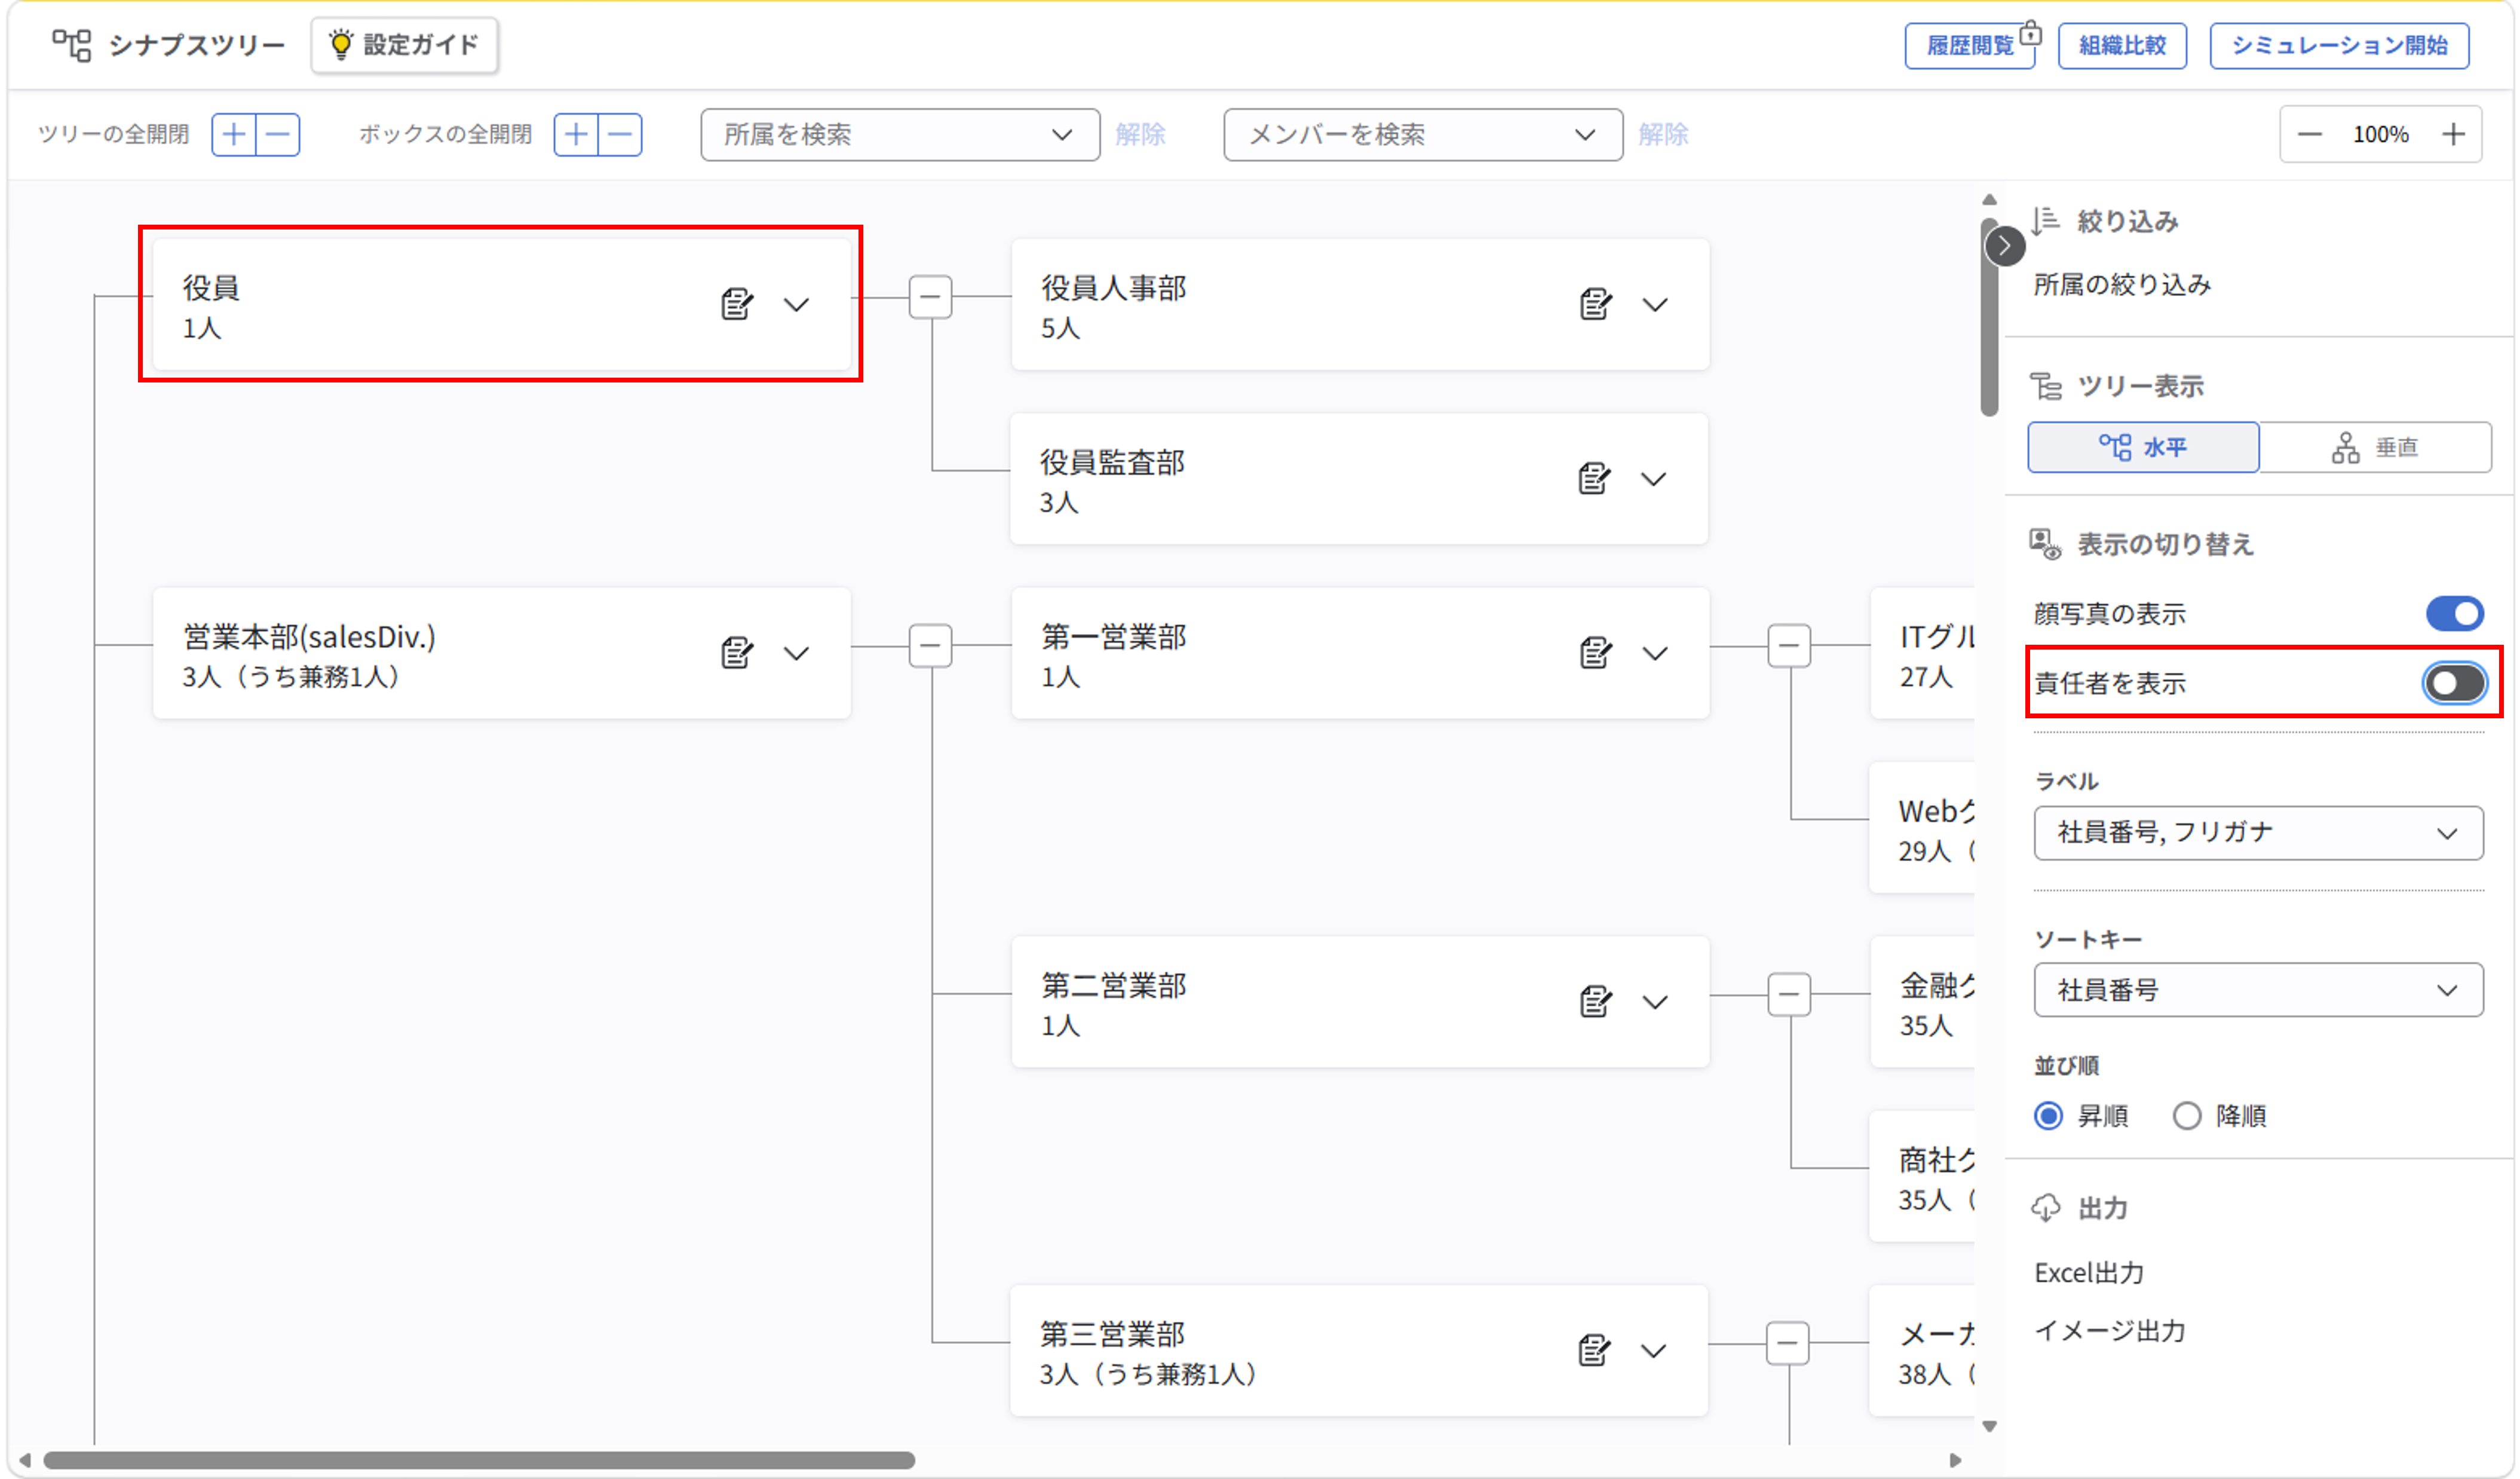Click the edit note icon on 役員人事部 box
The image size is (2520, 1479).
(1595, 303)
